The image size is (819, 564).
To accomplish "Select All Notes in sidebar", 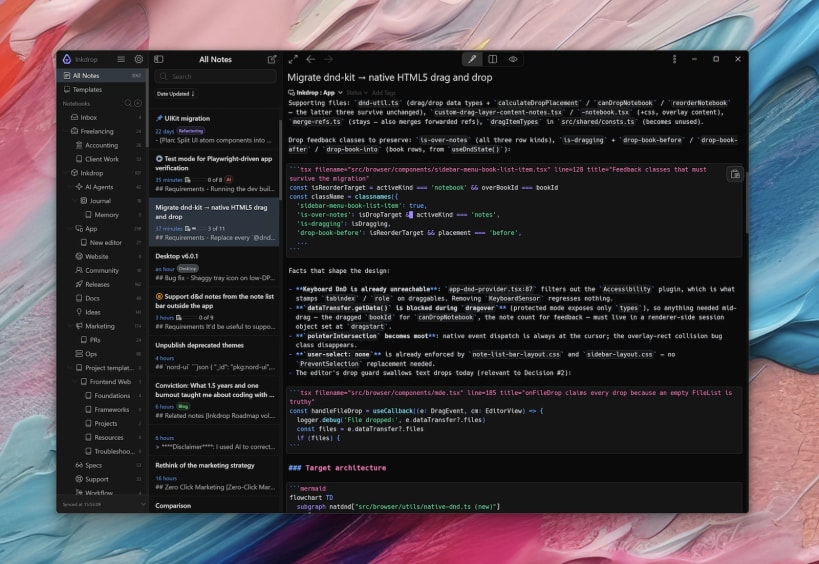I will click(102, 76).
